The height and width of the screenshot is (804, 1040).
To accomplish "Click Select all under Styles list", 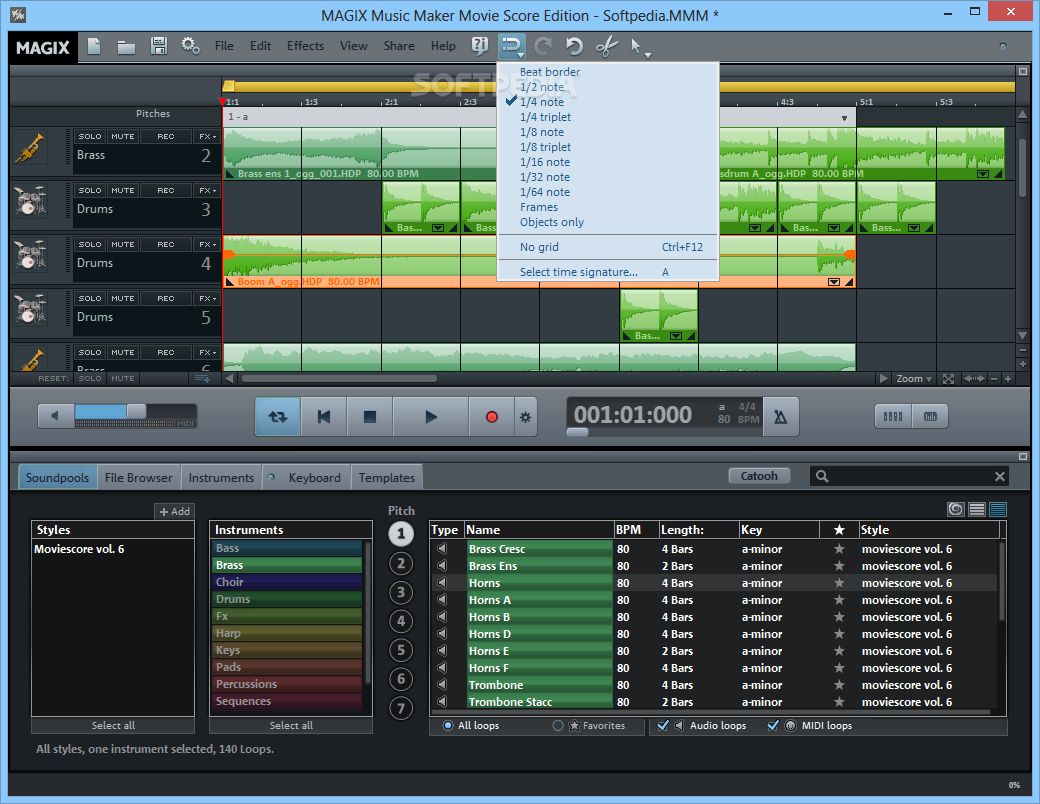I will pos(113,726).
